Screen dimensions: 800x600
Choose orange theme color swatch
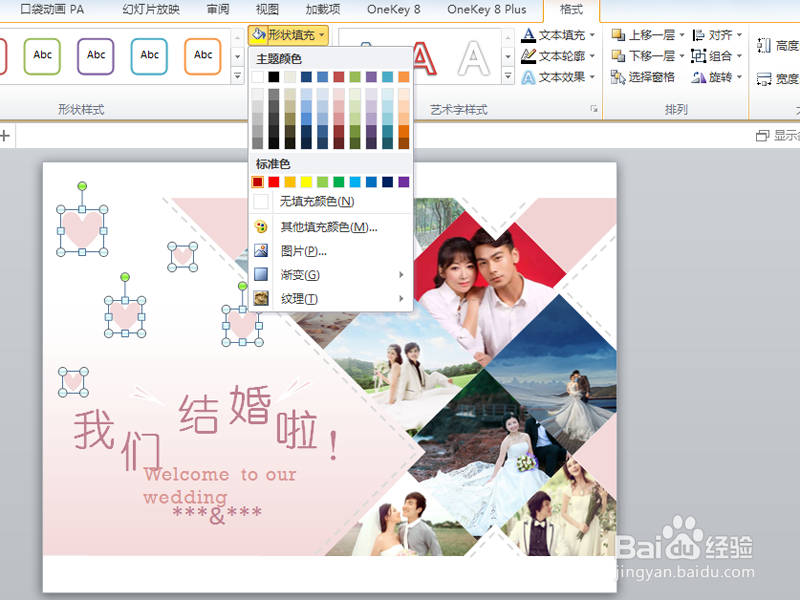coord(404,77)
